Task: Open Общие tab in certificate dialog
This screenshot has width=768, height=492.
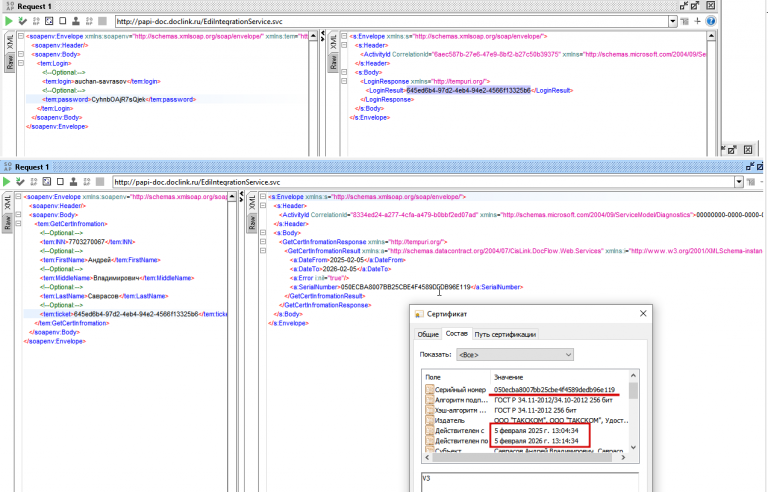Action: (428, 334)
